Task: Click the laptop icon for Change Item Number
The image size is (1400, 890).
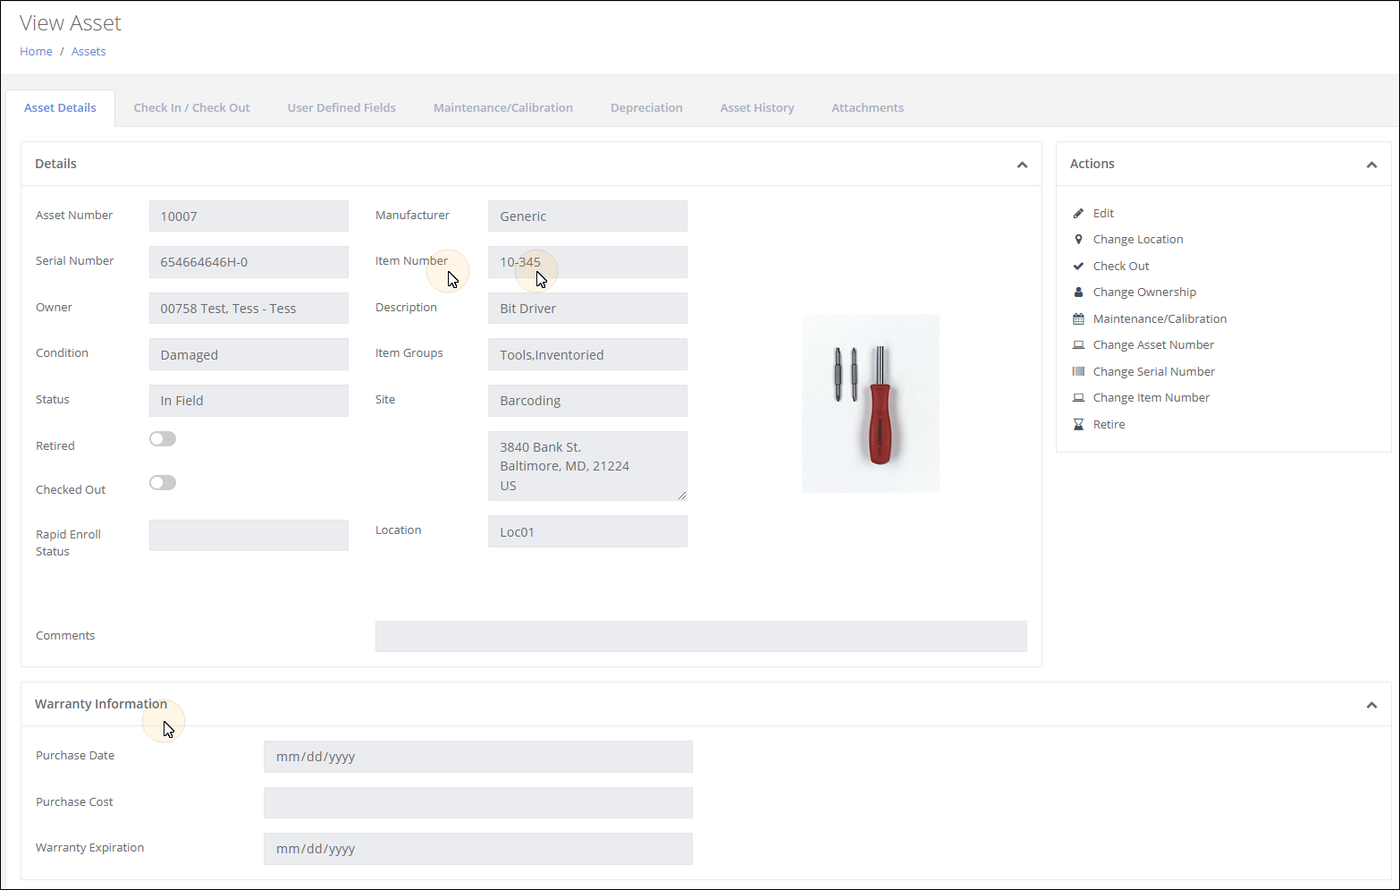Action: pos(1078,398)
